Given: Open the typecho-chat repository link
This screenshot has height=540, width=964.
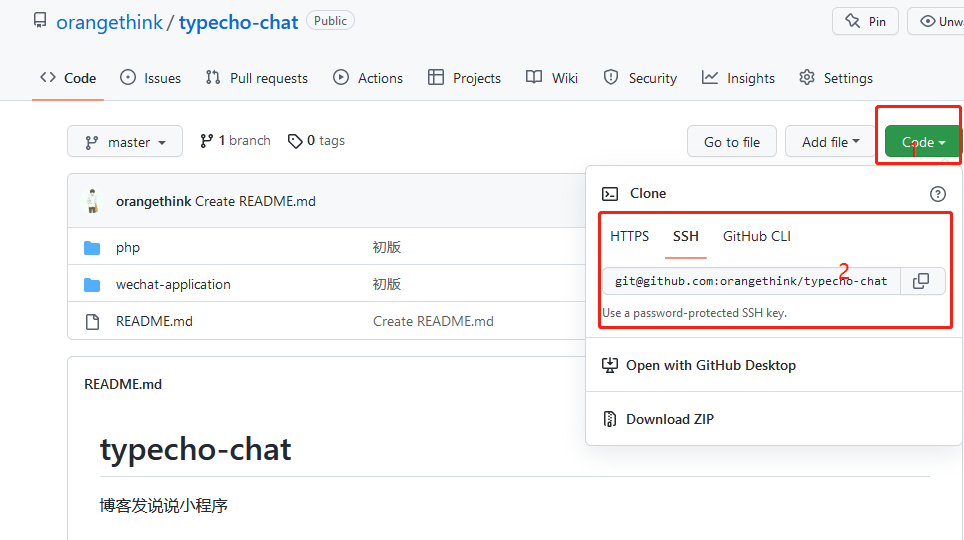Looking at the screenshot, I should pyautogui.click(x=239, y=23).
